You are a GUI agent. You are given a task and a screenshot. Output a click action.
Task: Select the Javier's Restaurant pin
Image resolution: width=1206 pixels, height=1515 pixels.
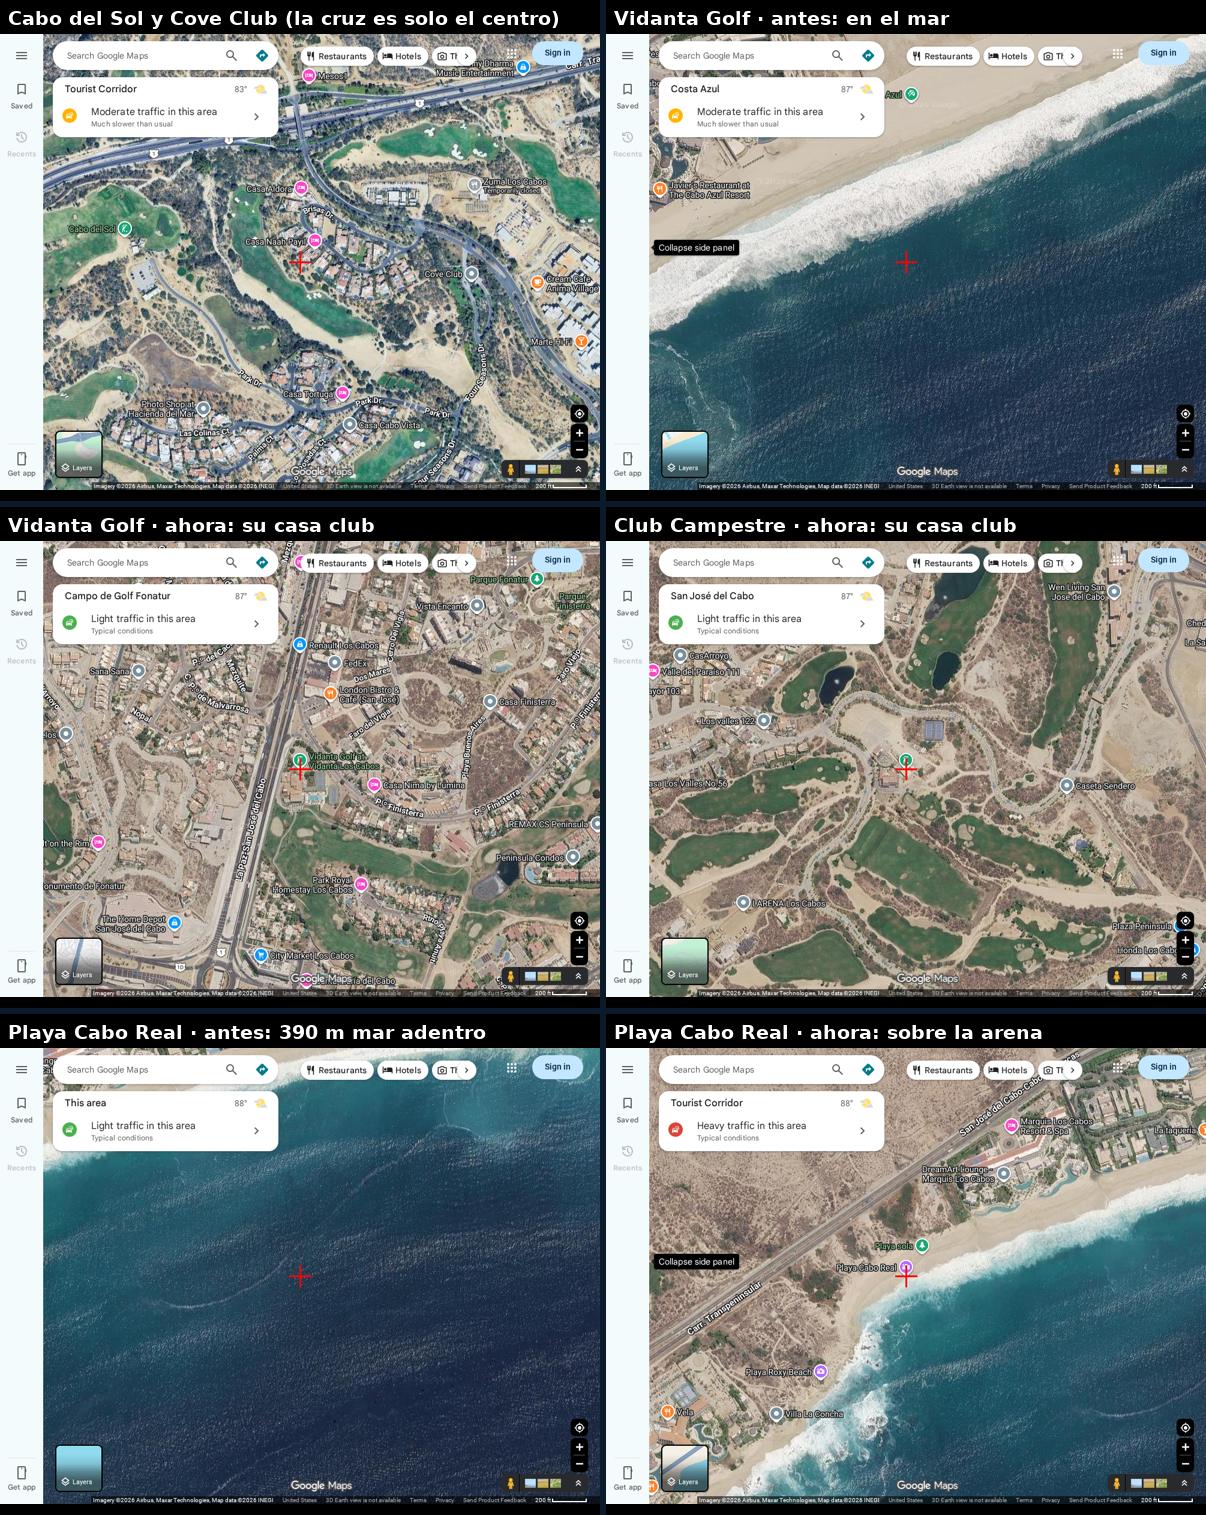point(660,188)
